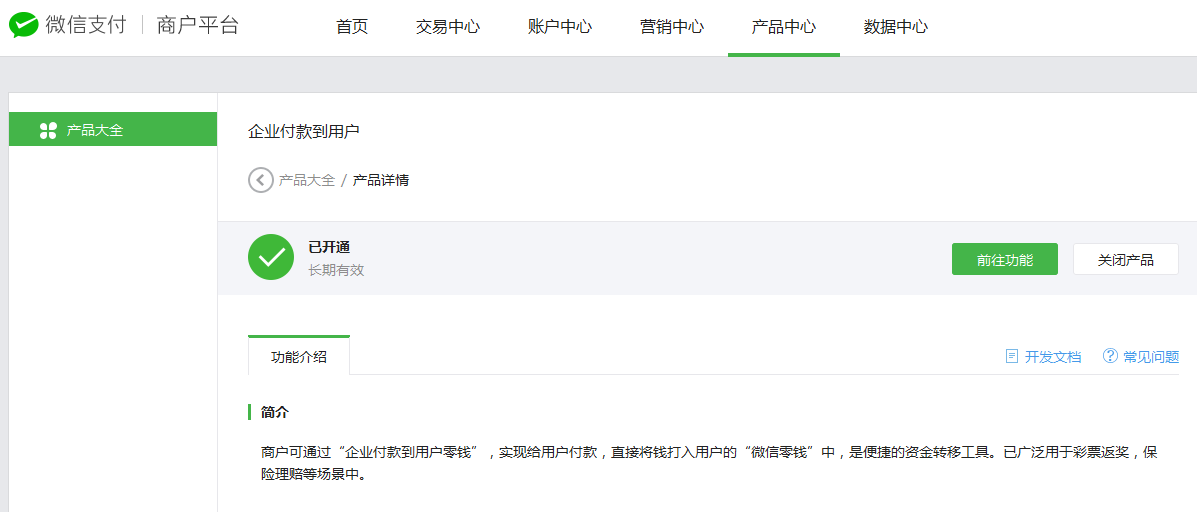Click the 微信支付 brand text
Viewport: 1197px width, 512px height.
click(86, 25)
